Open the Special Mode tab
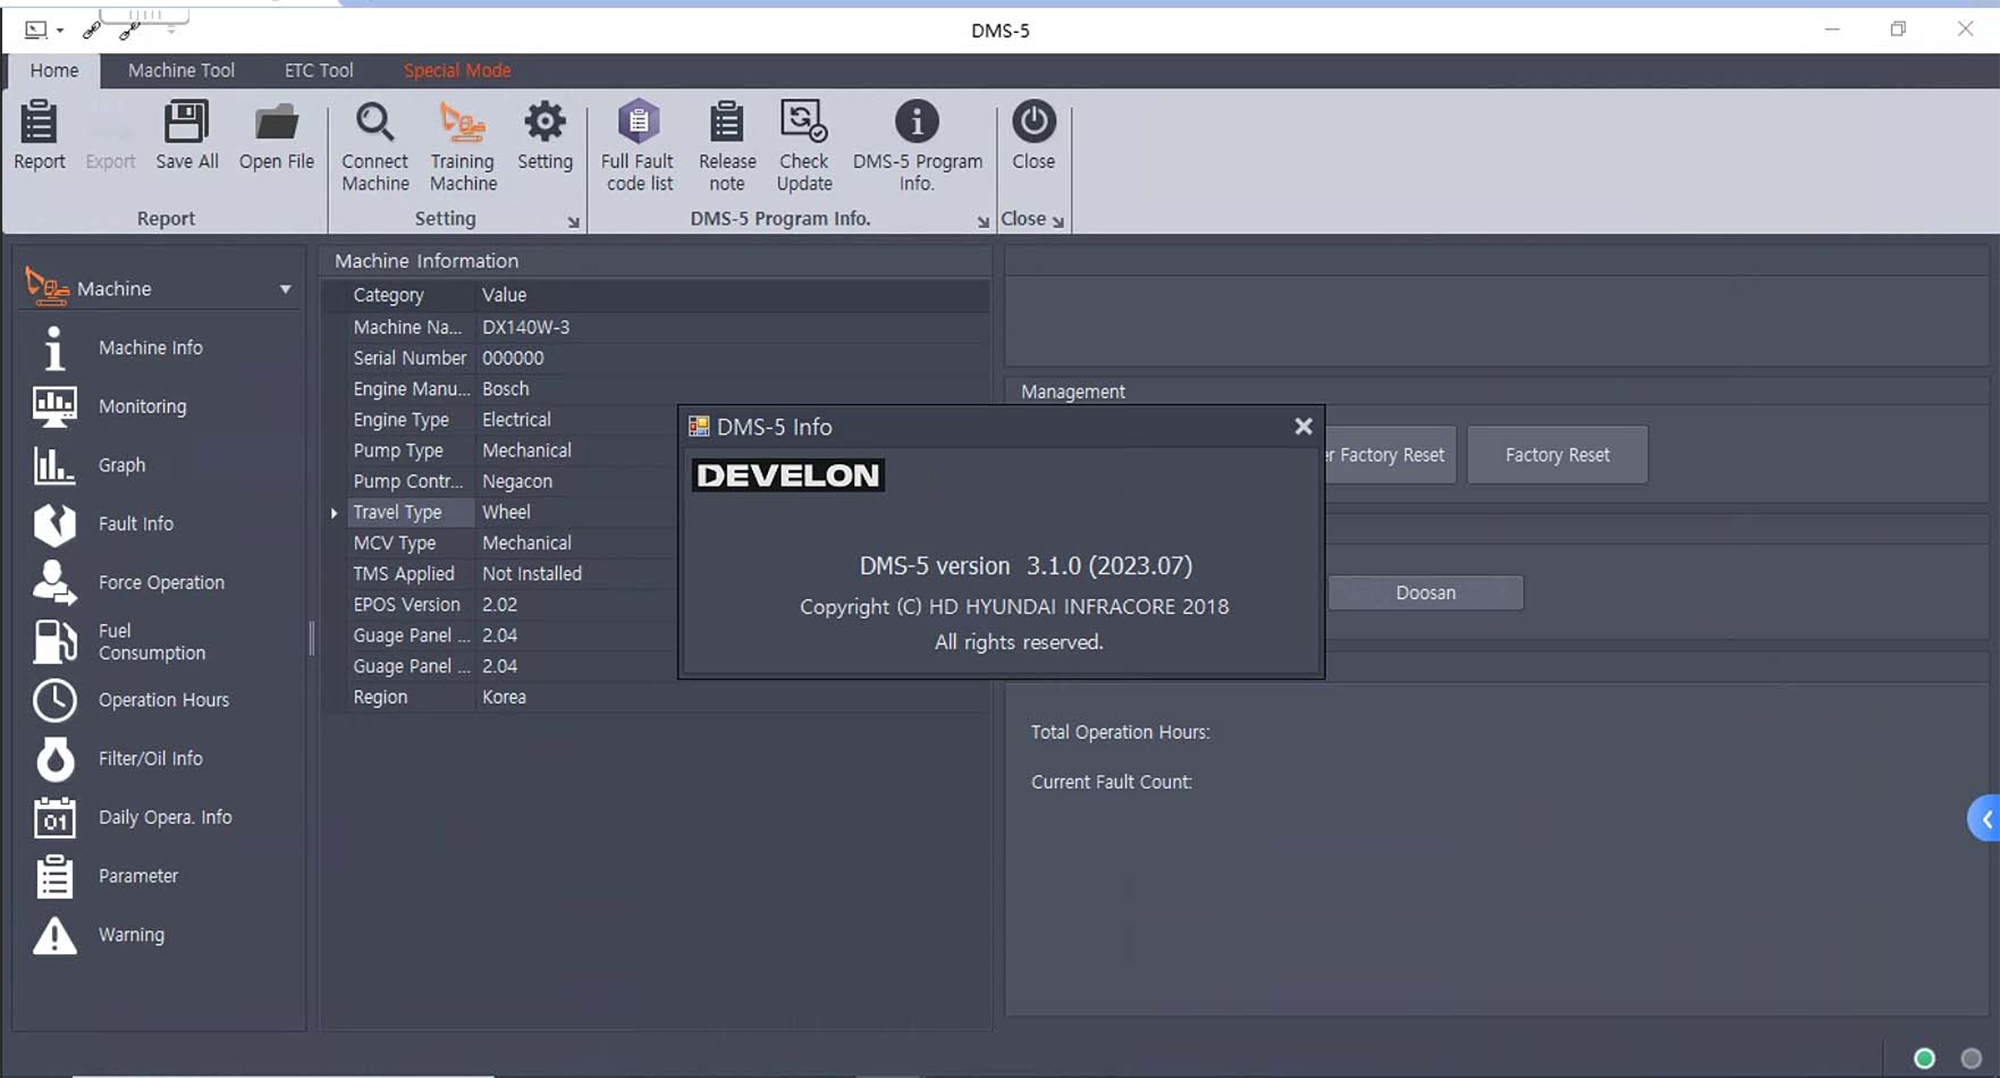 (x=457, y=71)
